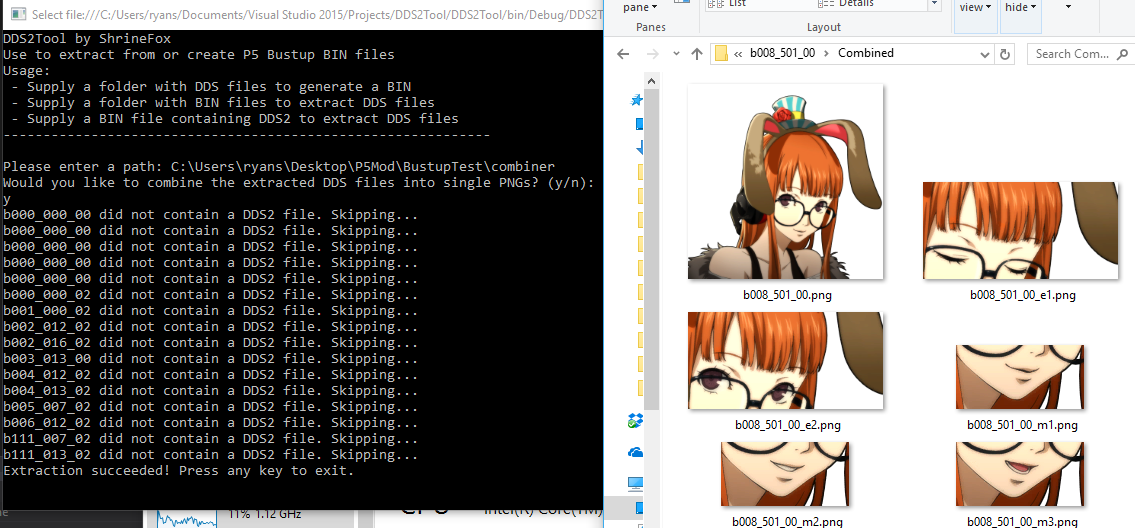
Task: Click the file name b008_501_00_m1.png
Action: click(x=1023, y=425)
